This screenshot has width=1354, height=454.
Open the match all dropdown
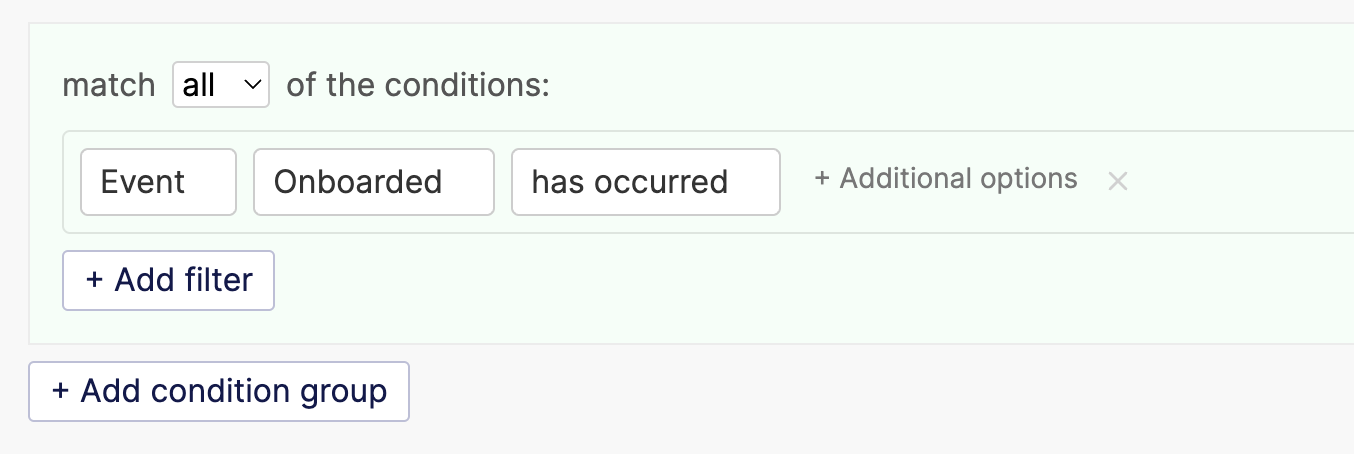click(x=221, y=85)
